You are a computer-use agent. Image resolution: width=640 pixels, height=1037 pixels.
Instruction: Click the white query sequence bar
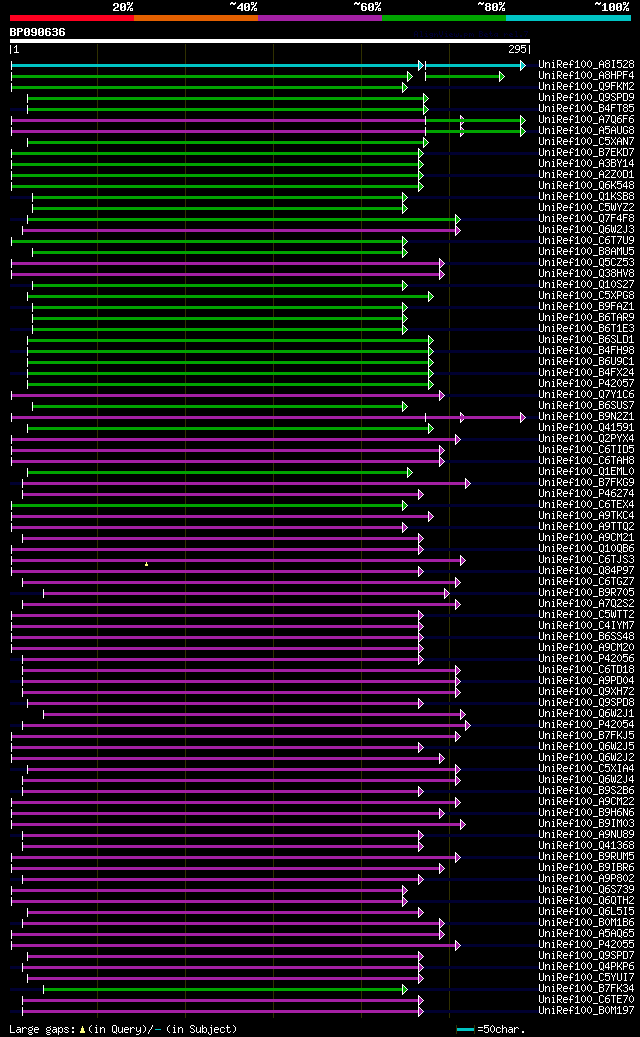tap(270, 41)
